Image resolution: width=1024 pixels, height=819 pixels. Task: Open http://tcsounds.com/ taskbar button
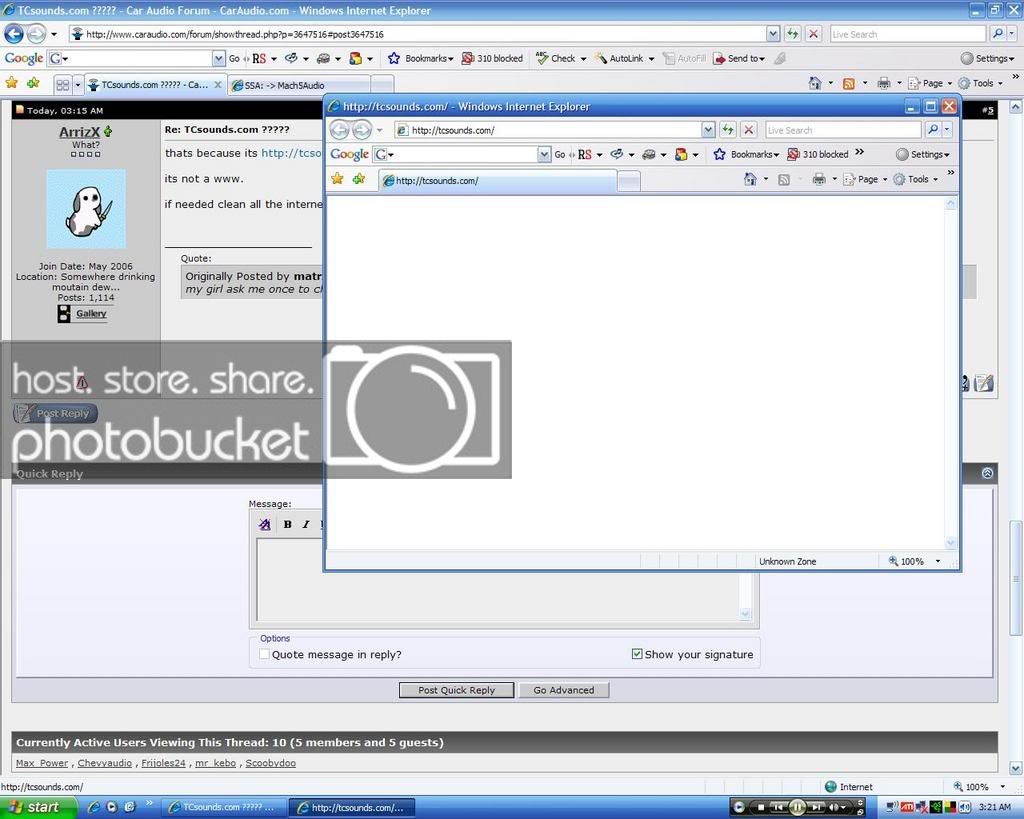click(x=353, y=807)
